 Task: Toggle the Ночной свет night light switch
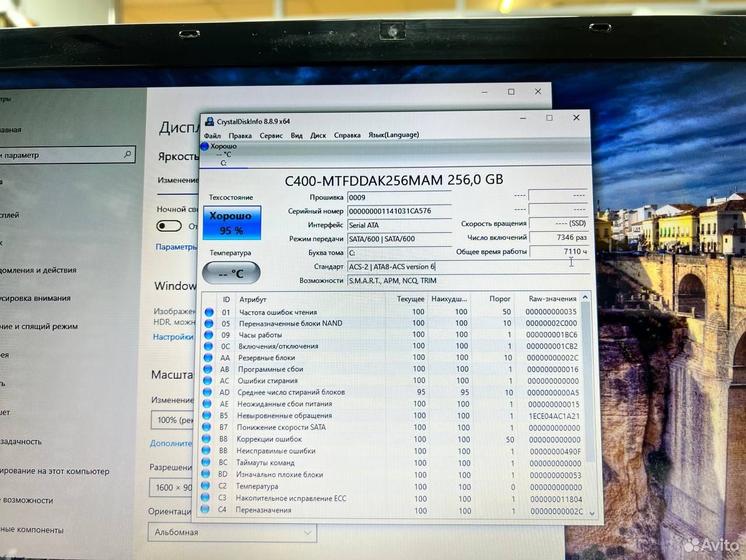[x=169, y=226]
